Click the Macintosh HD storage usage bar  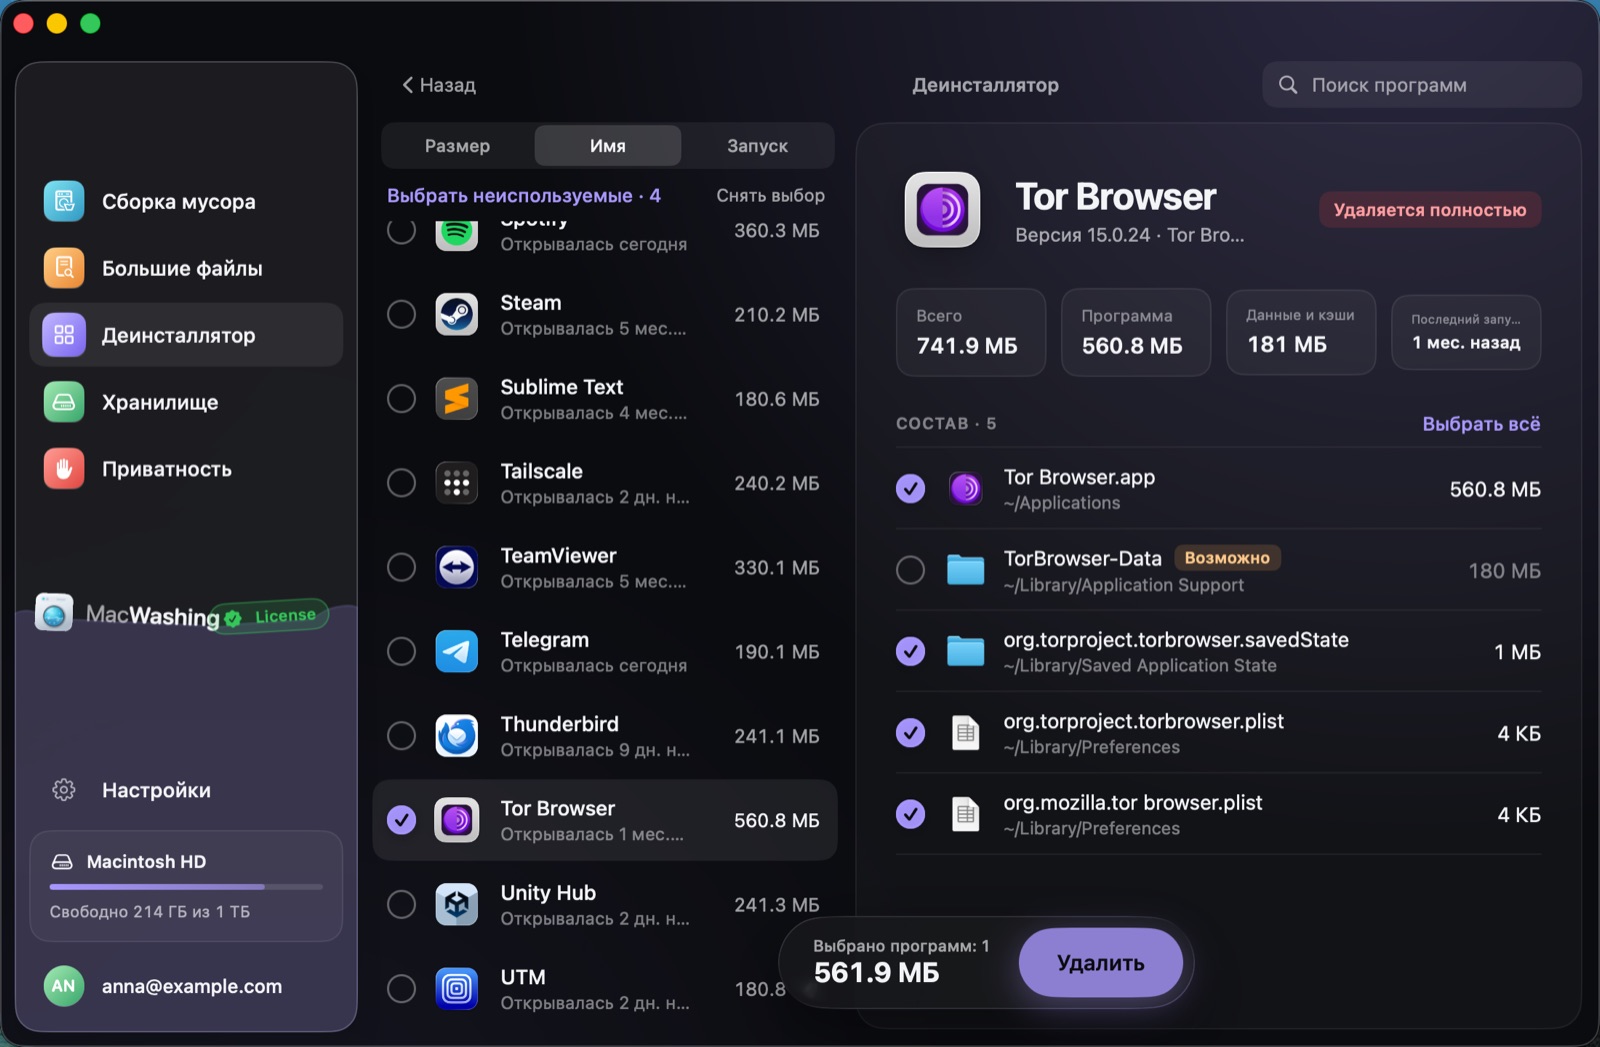[186, 887]
